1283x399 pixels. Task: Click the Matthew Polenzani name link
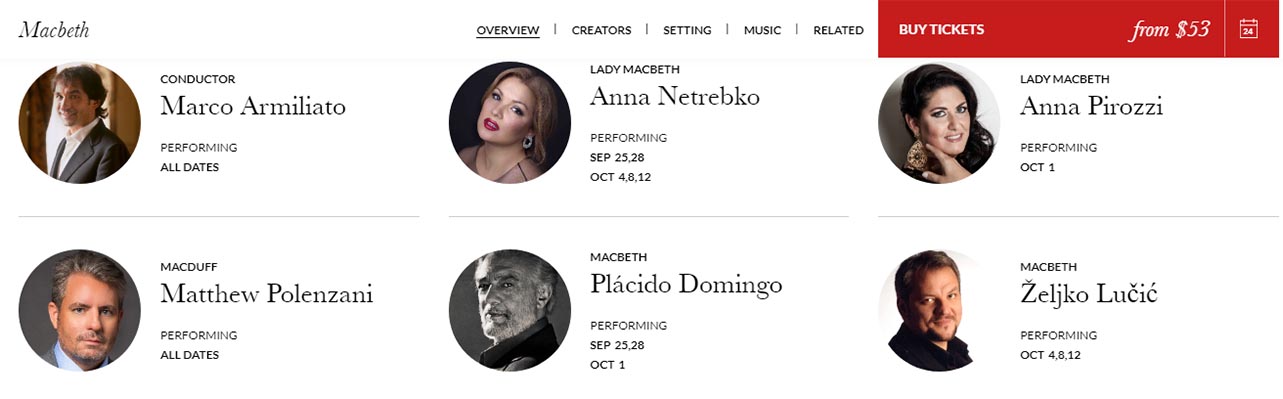pyautogui.click(x=266, y=294)
